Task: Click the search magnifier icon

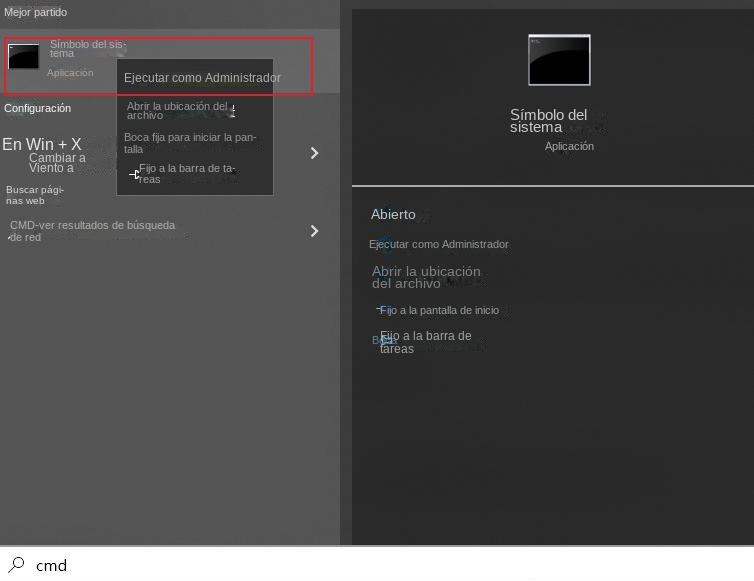Action: coord(16,565)
